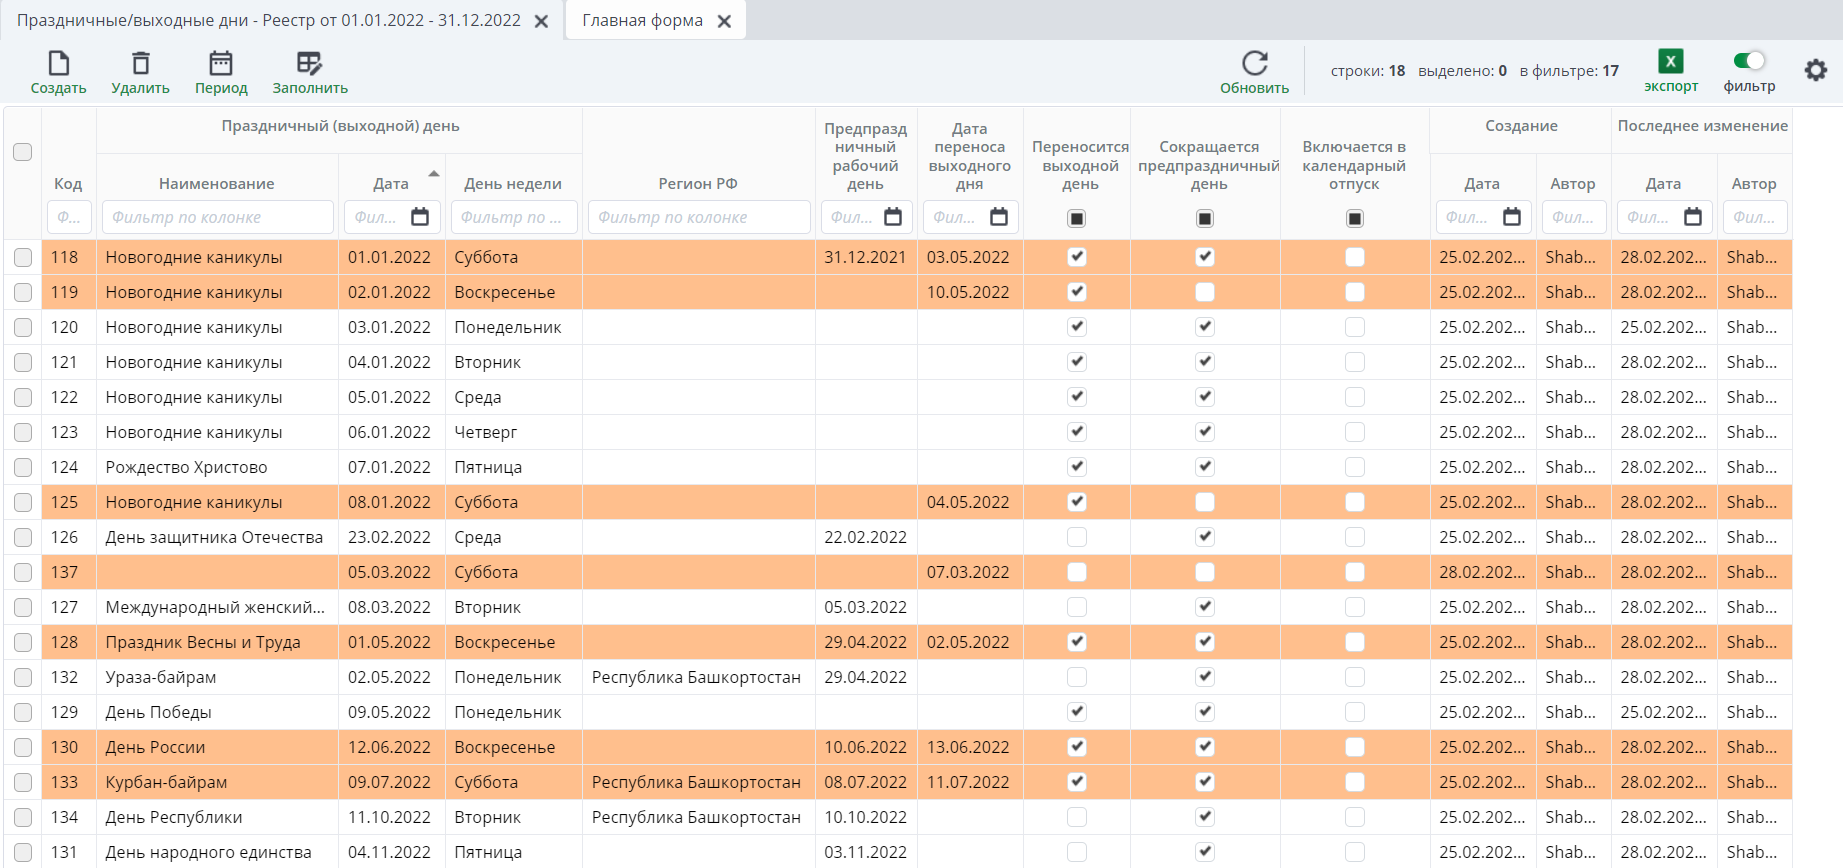This screenshot has height=868, width=1843.
Task: Select the Праздничные/выходные дни registry tab
Action: [268, 21]
